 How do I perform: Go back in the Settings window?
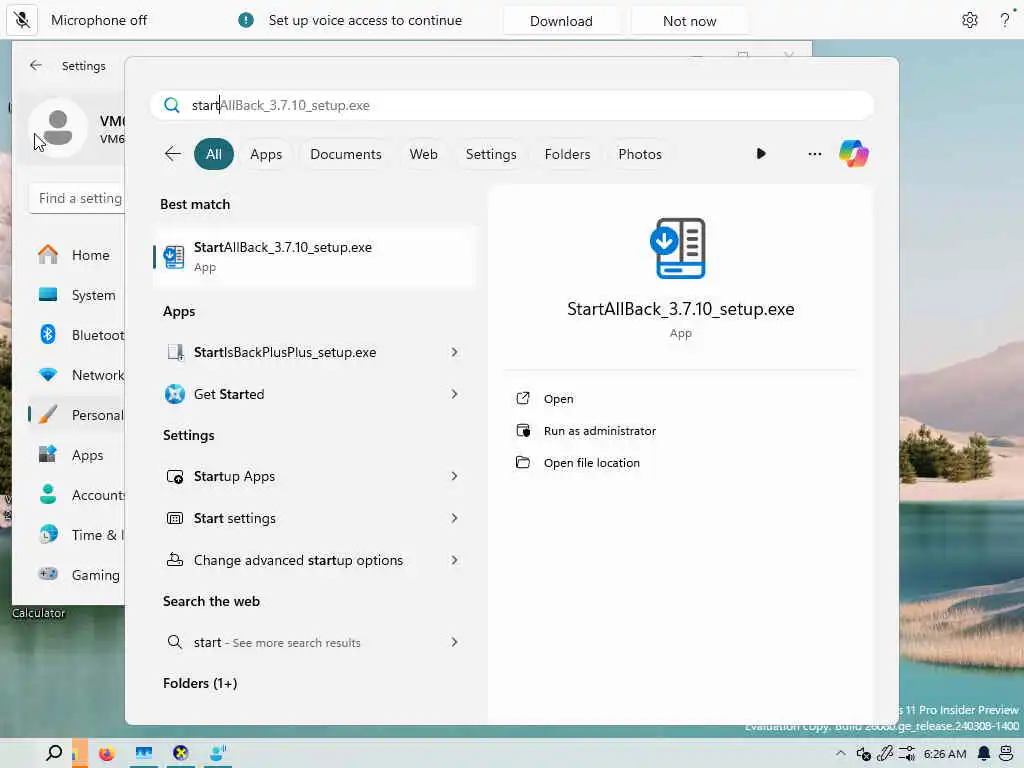click(x=36, y=65)
